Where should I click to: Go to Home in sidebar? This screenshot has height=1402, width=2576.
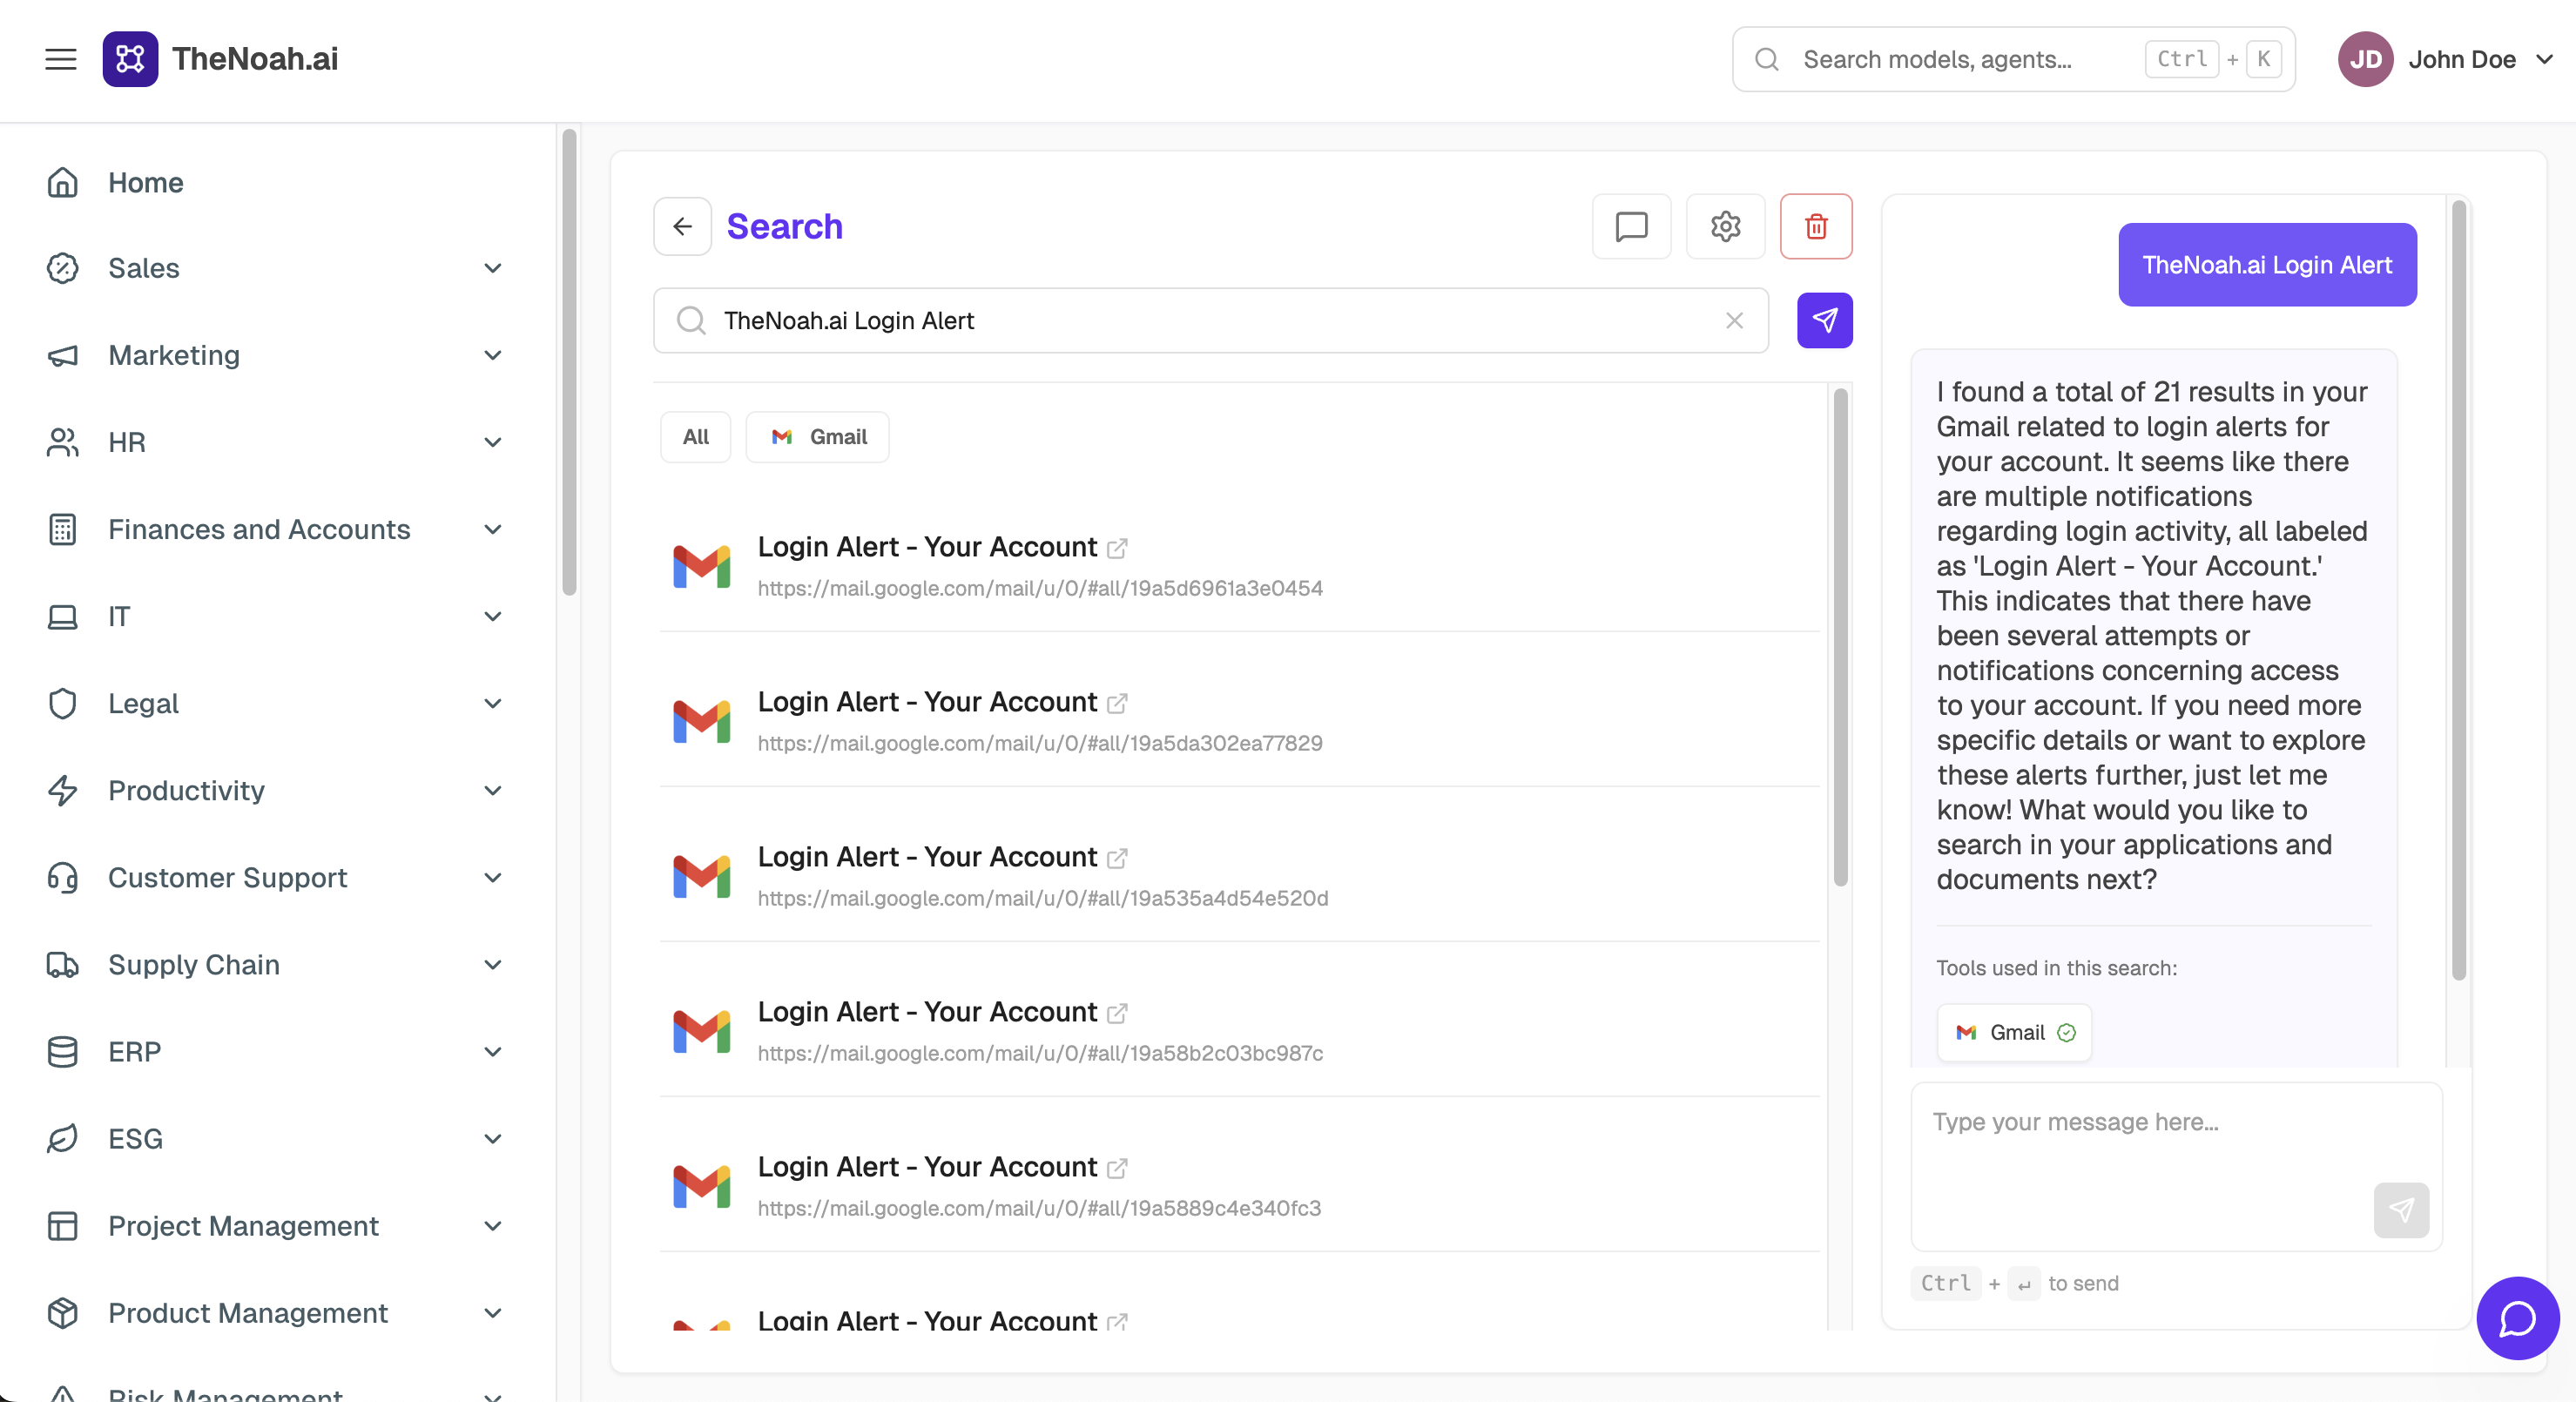(x=146, y=182)
